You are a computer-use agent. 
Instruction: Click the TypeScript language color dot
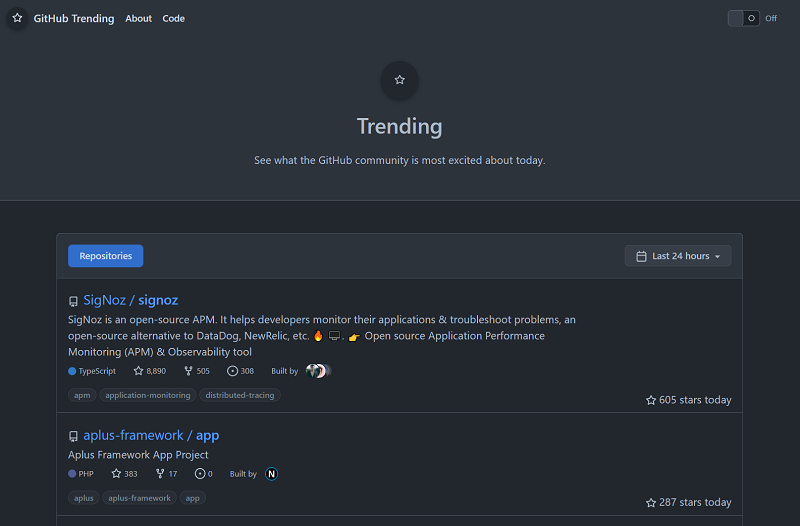[x=72, y=371]
